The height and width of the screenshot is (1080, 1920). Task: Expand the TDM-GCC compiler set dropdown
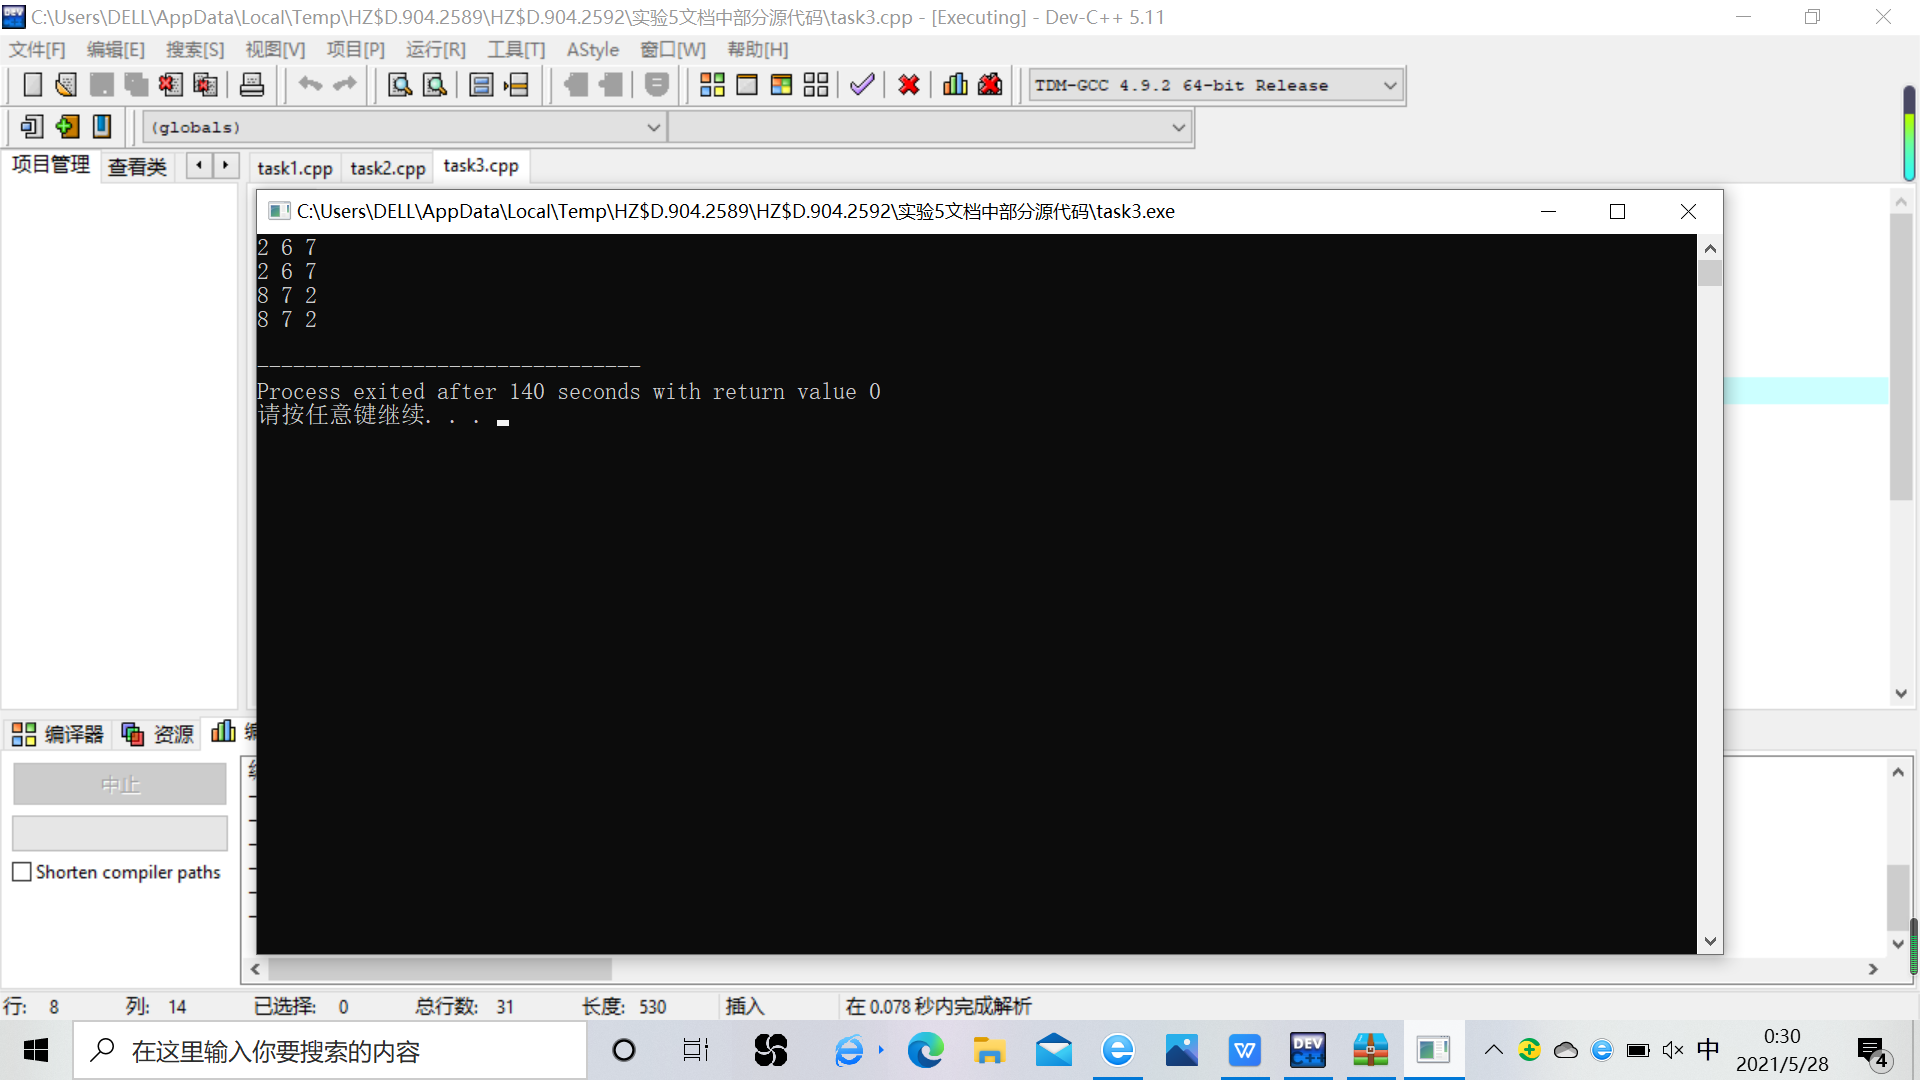1389,86
